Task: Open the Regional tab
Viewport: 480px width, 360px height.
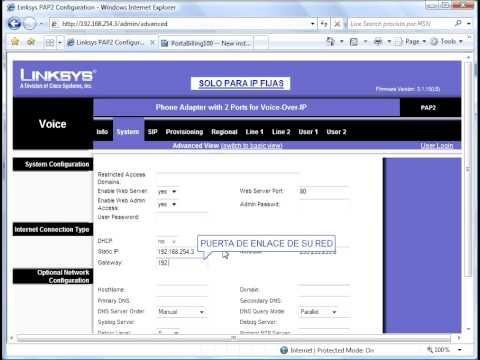Action: 224,132
